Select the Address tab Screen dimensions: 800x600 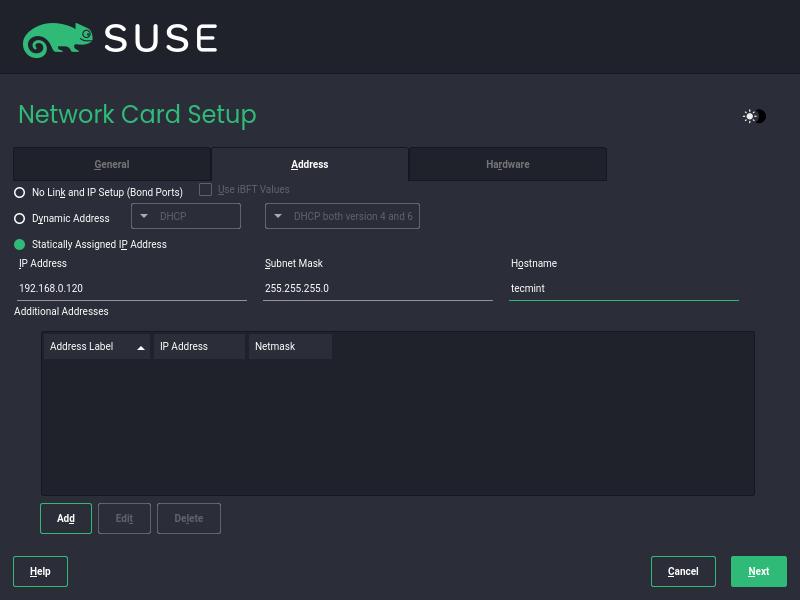pos(310,164)
